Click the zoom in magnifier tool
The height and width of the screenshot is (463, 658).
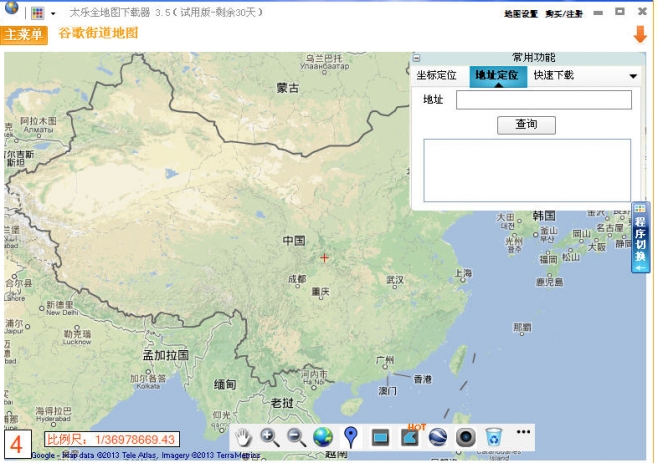point(269,437)
